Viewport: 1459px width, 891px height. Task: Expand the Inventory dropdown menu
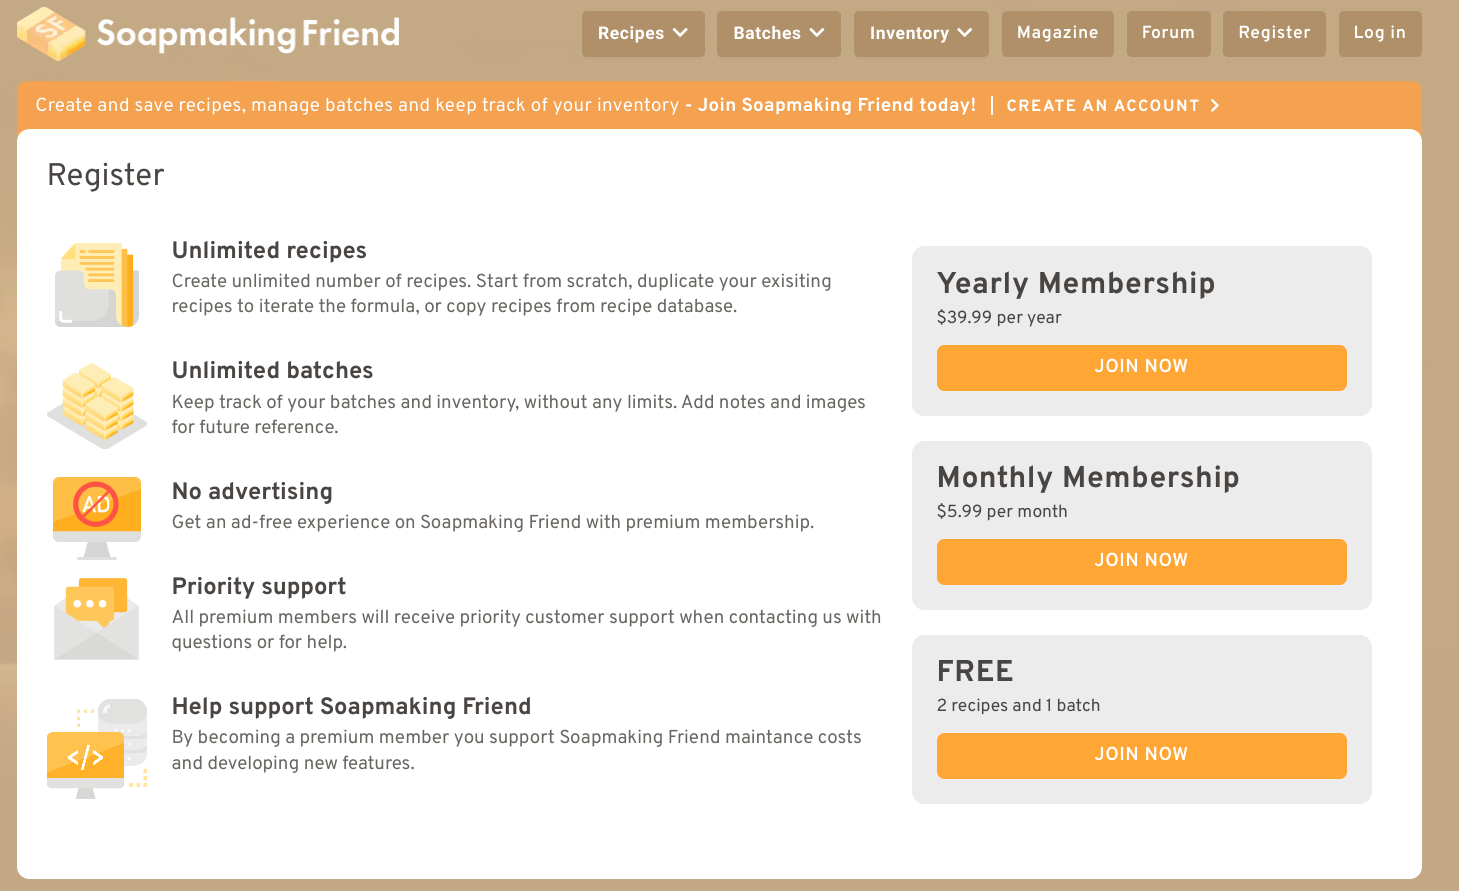920,34
